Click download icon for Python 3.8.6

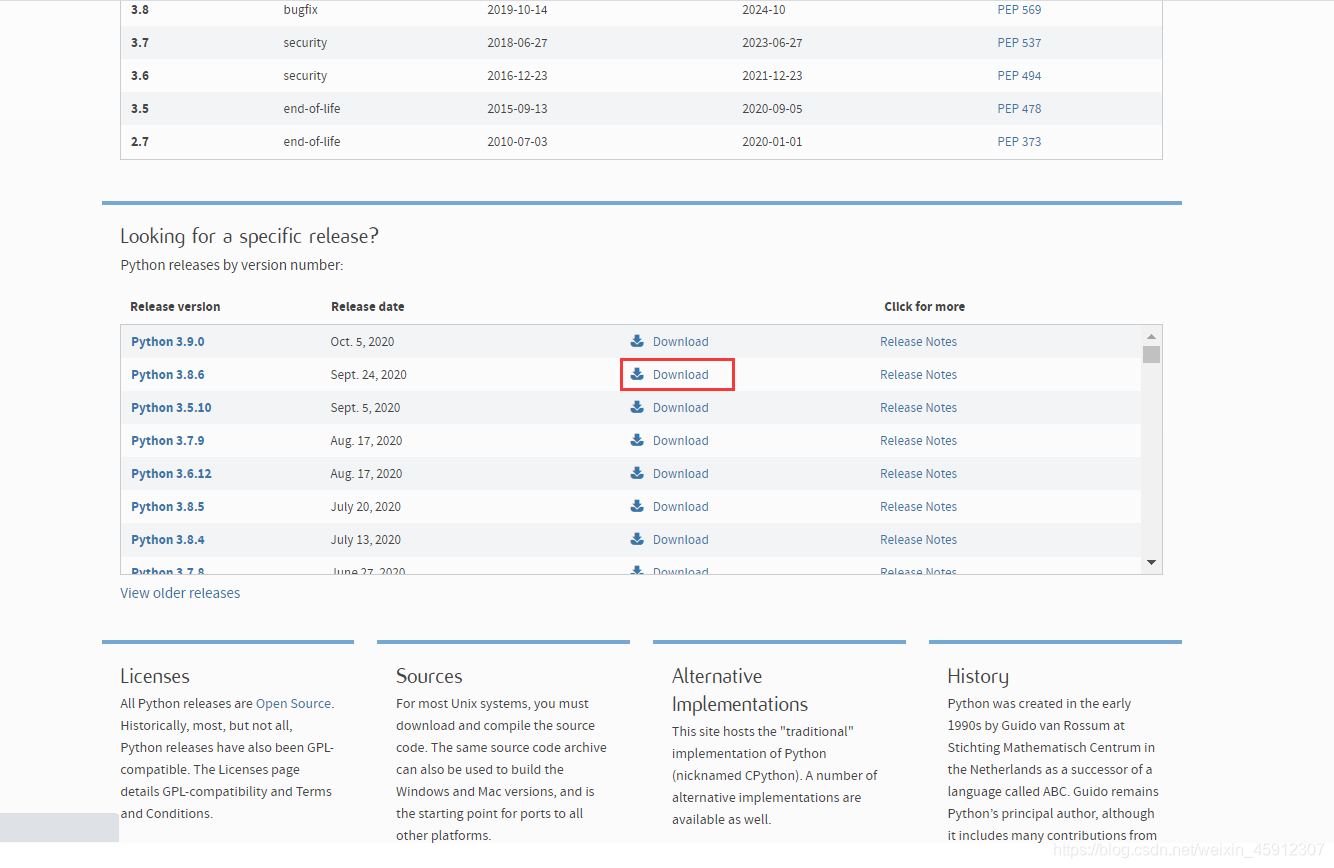click(637, 374)
